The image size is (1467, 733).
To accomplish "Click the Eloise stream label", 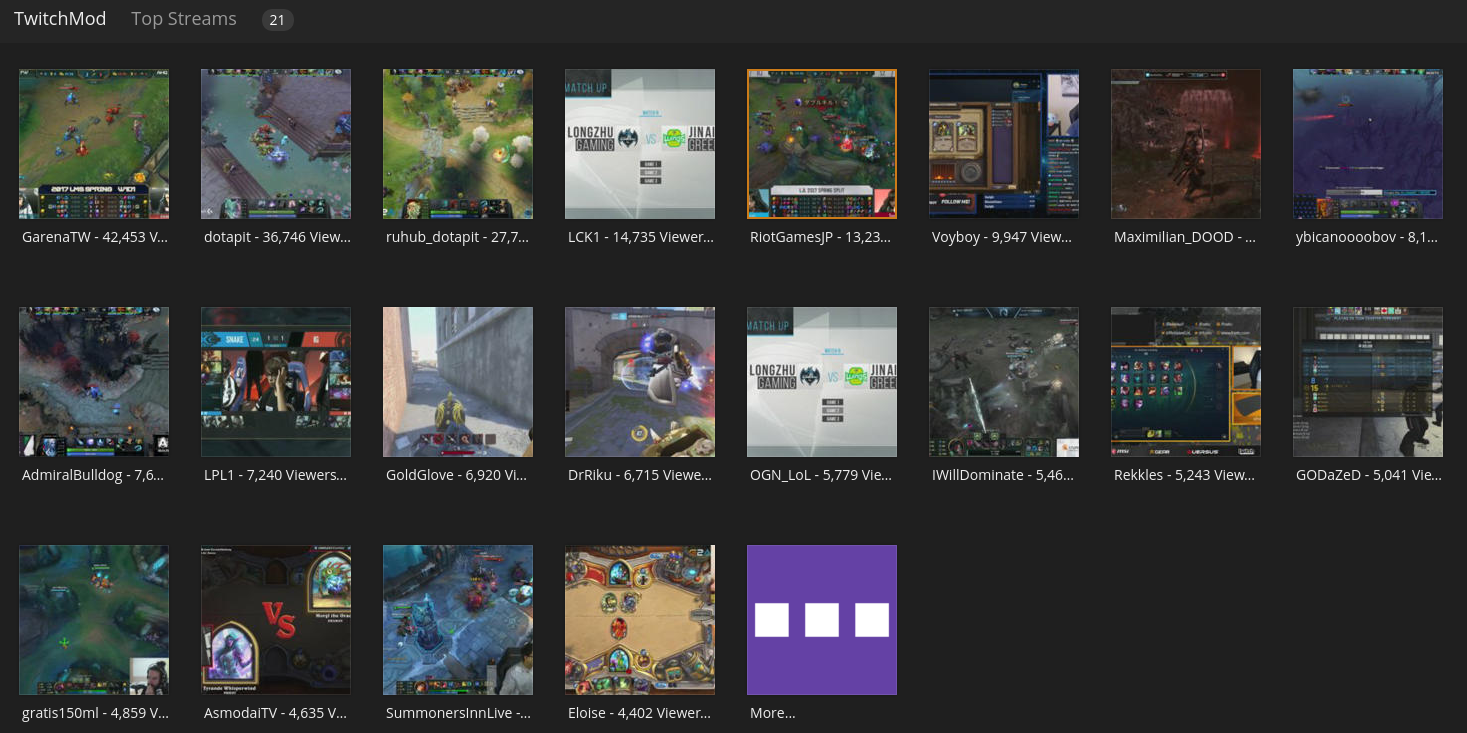I will point(640,713).
